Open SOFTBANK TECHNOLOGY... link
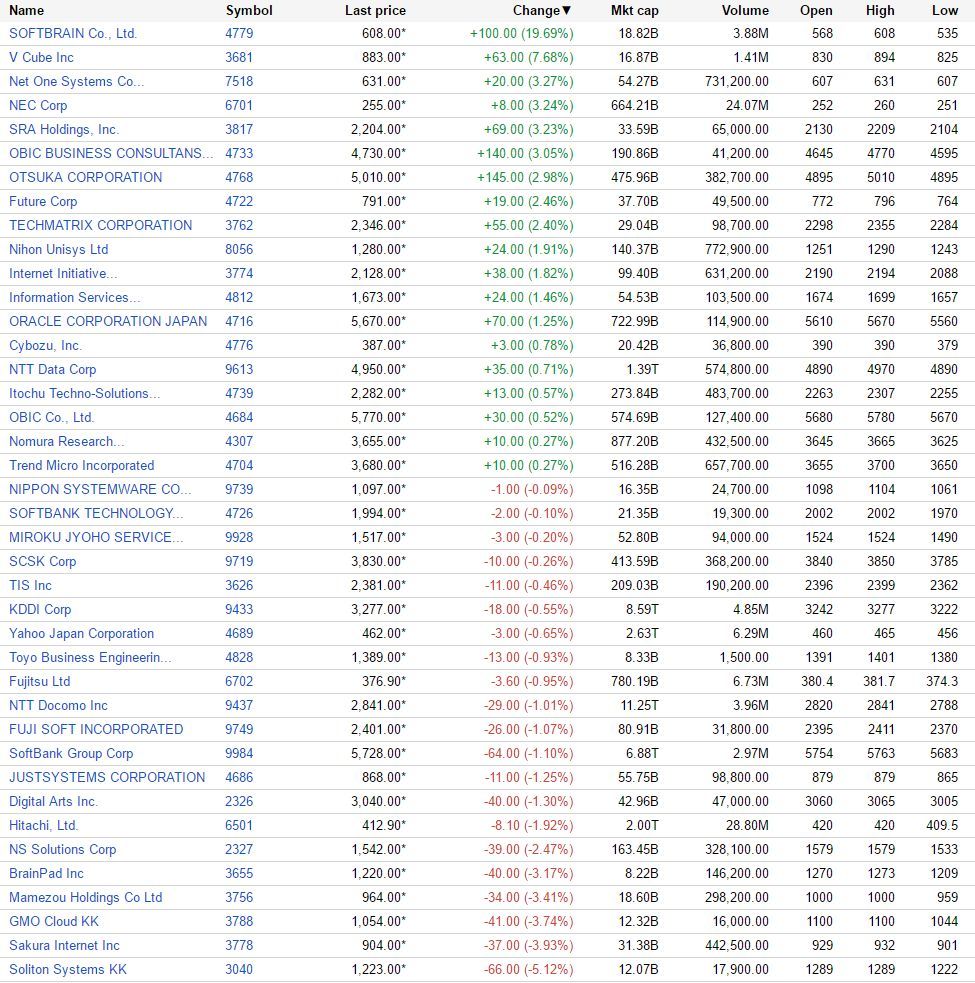This screenshot has width=975, height=983. [x=96, y=514]
